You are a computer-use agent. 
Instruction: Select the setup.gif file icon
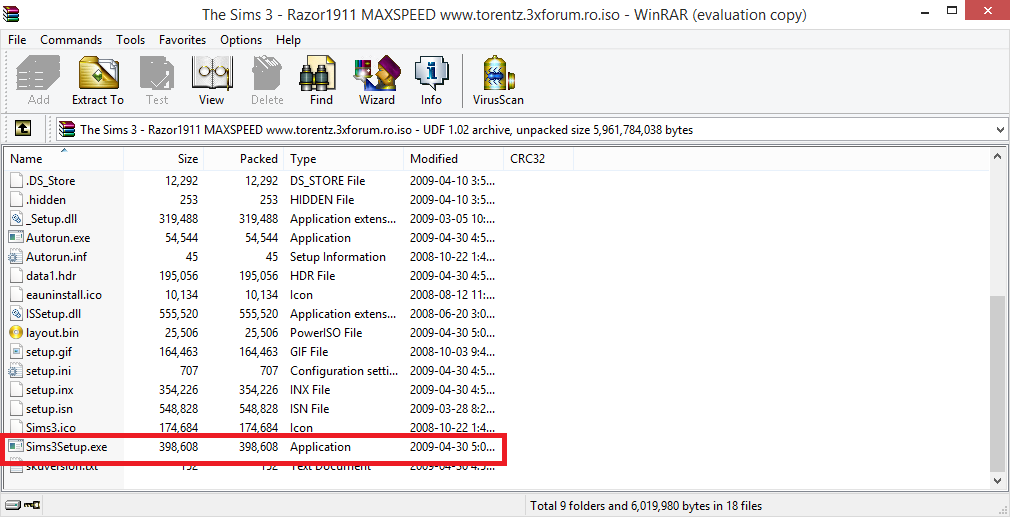click(16, 352)
